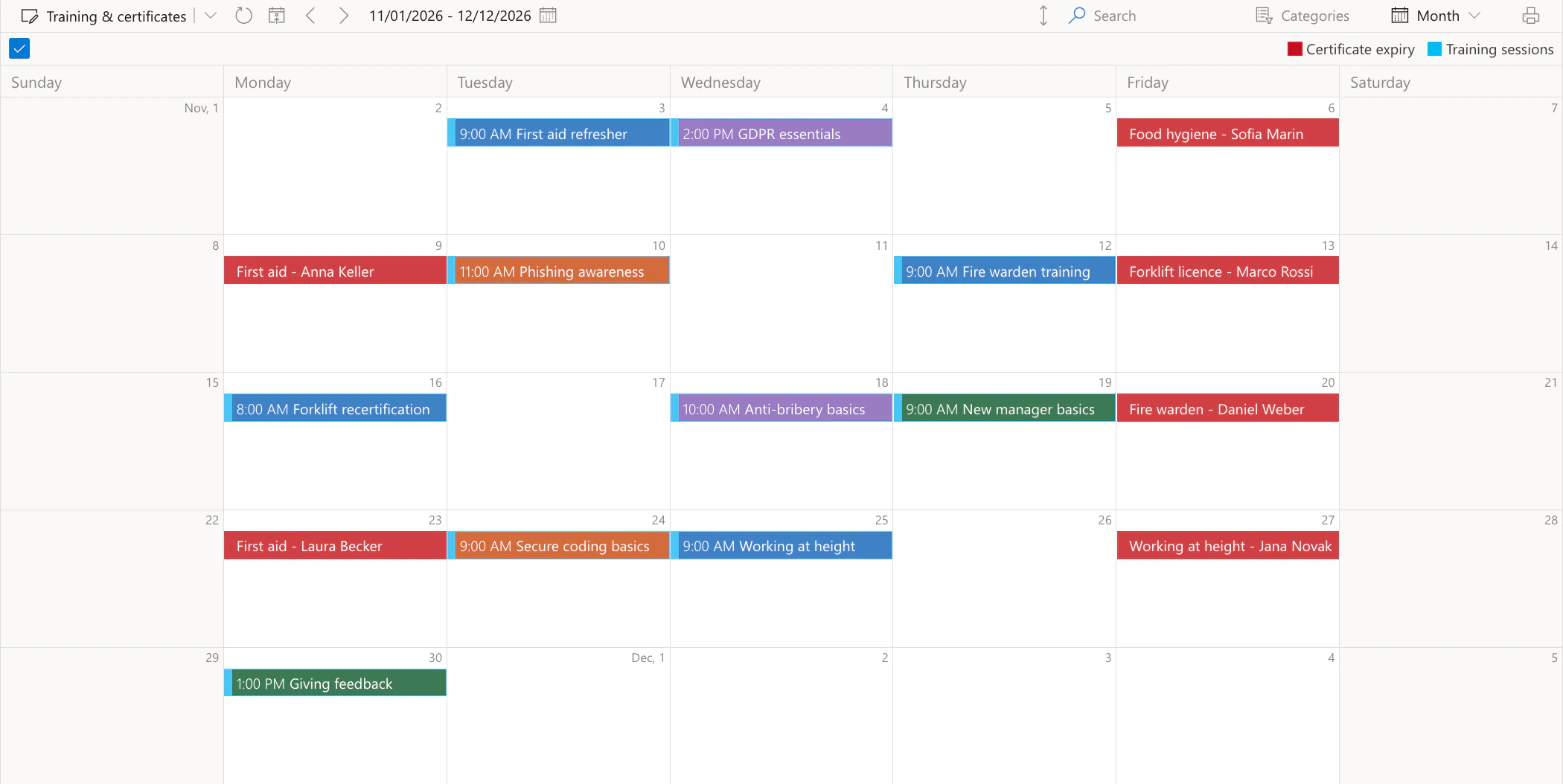The image size is (1563, 784).
Task: Select First aid - Laura Becker entry
Action: click(x=335, y=546)
